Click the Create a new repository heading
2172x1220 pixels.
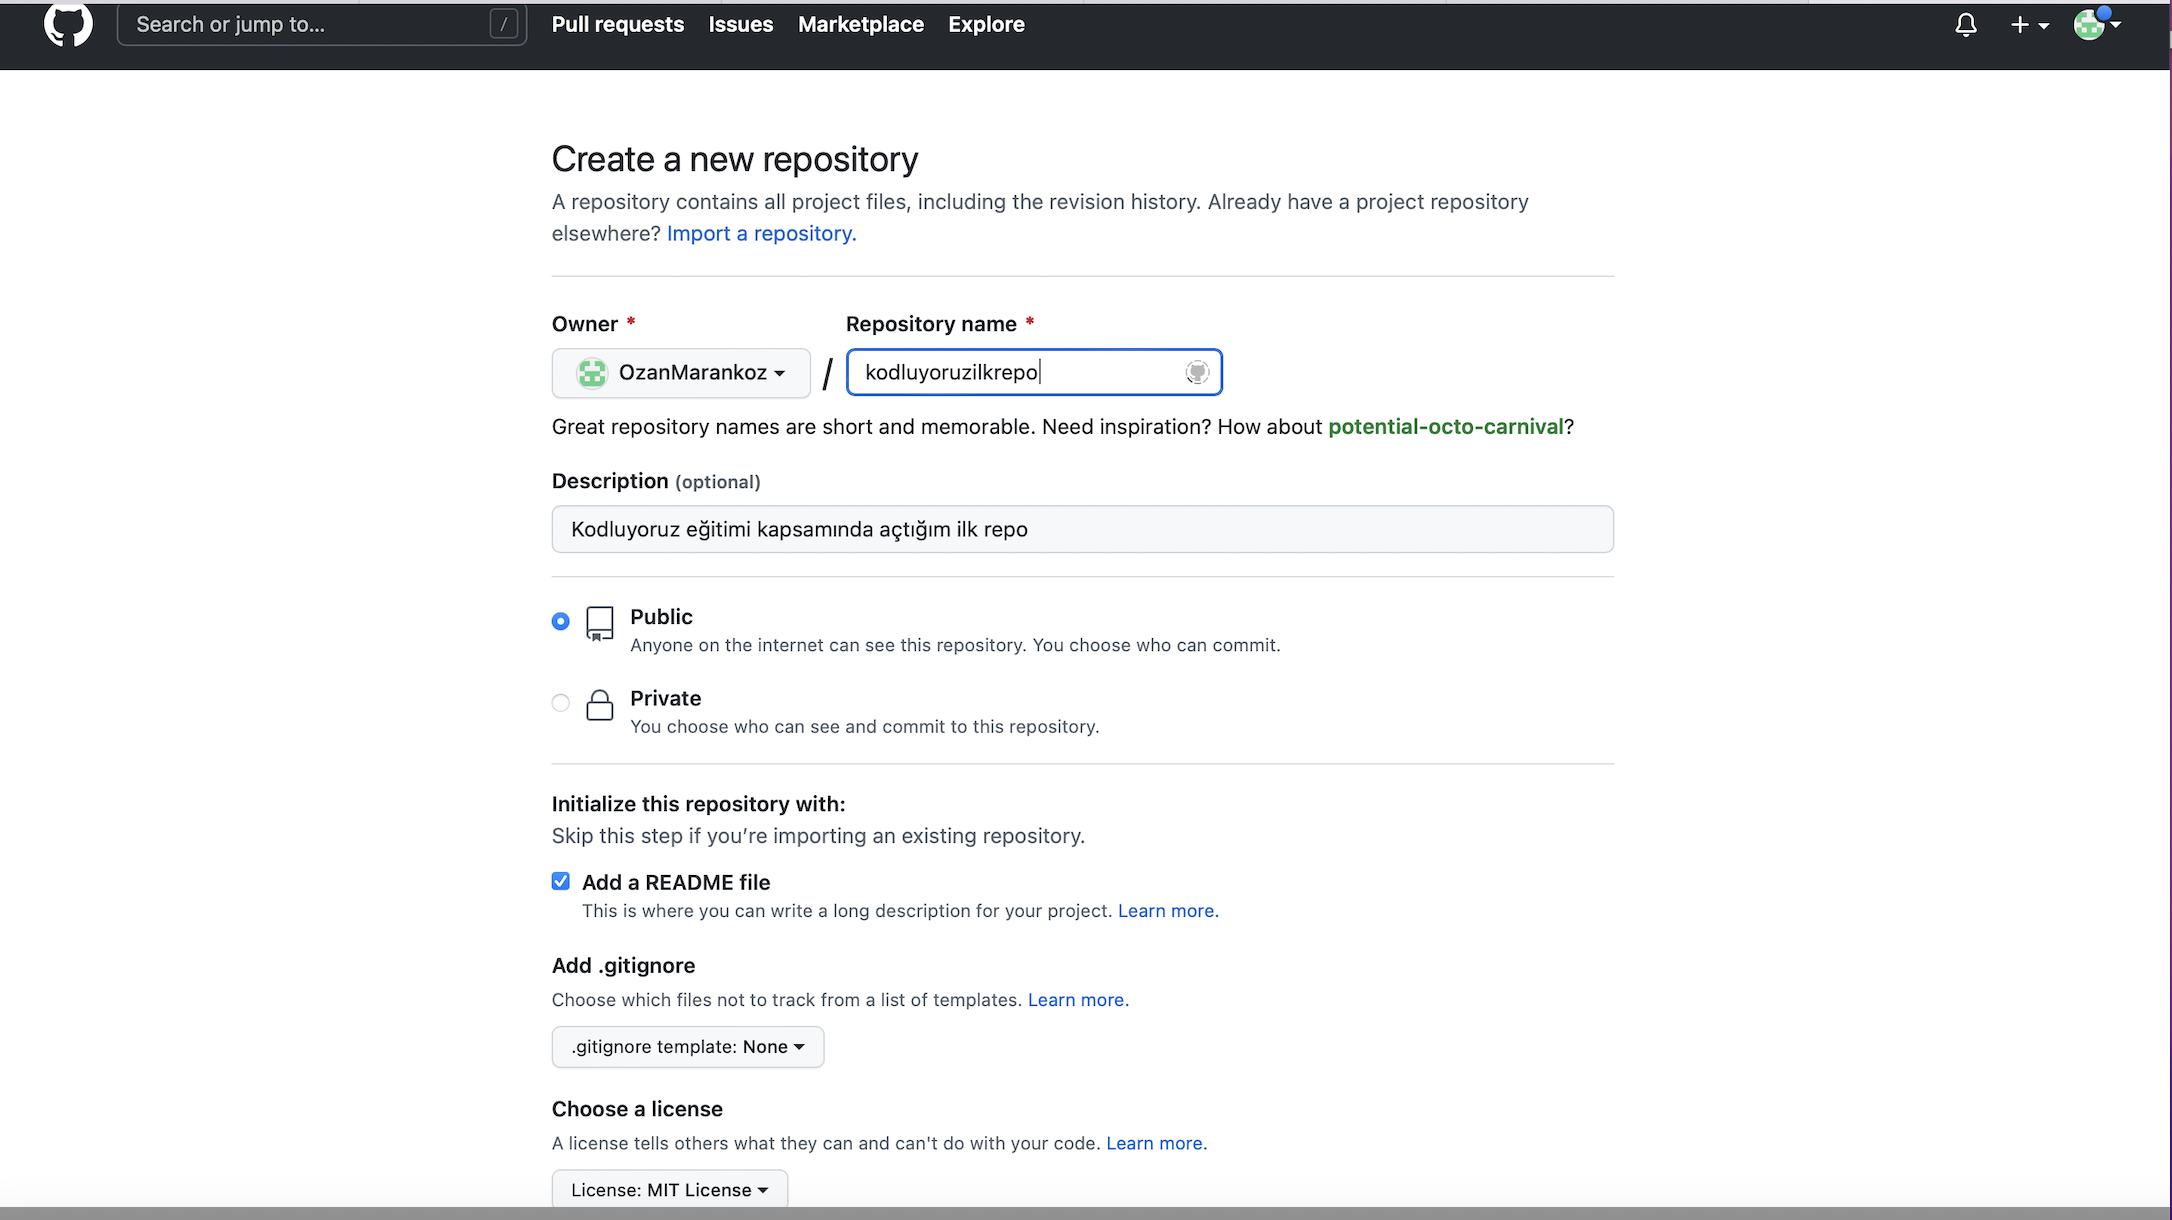click(x=735, y=159)
